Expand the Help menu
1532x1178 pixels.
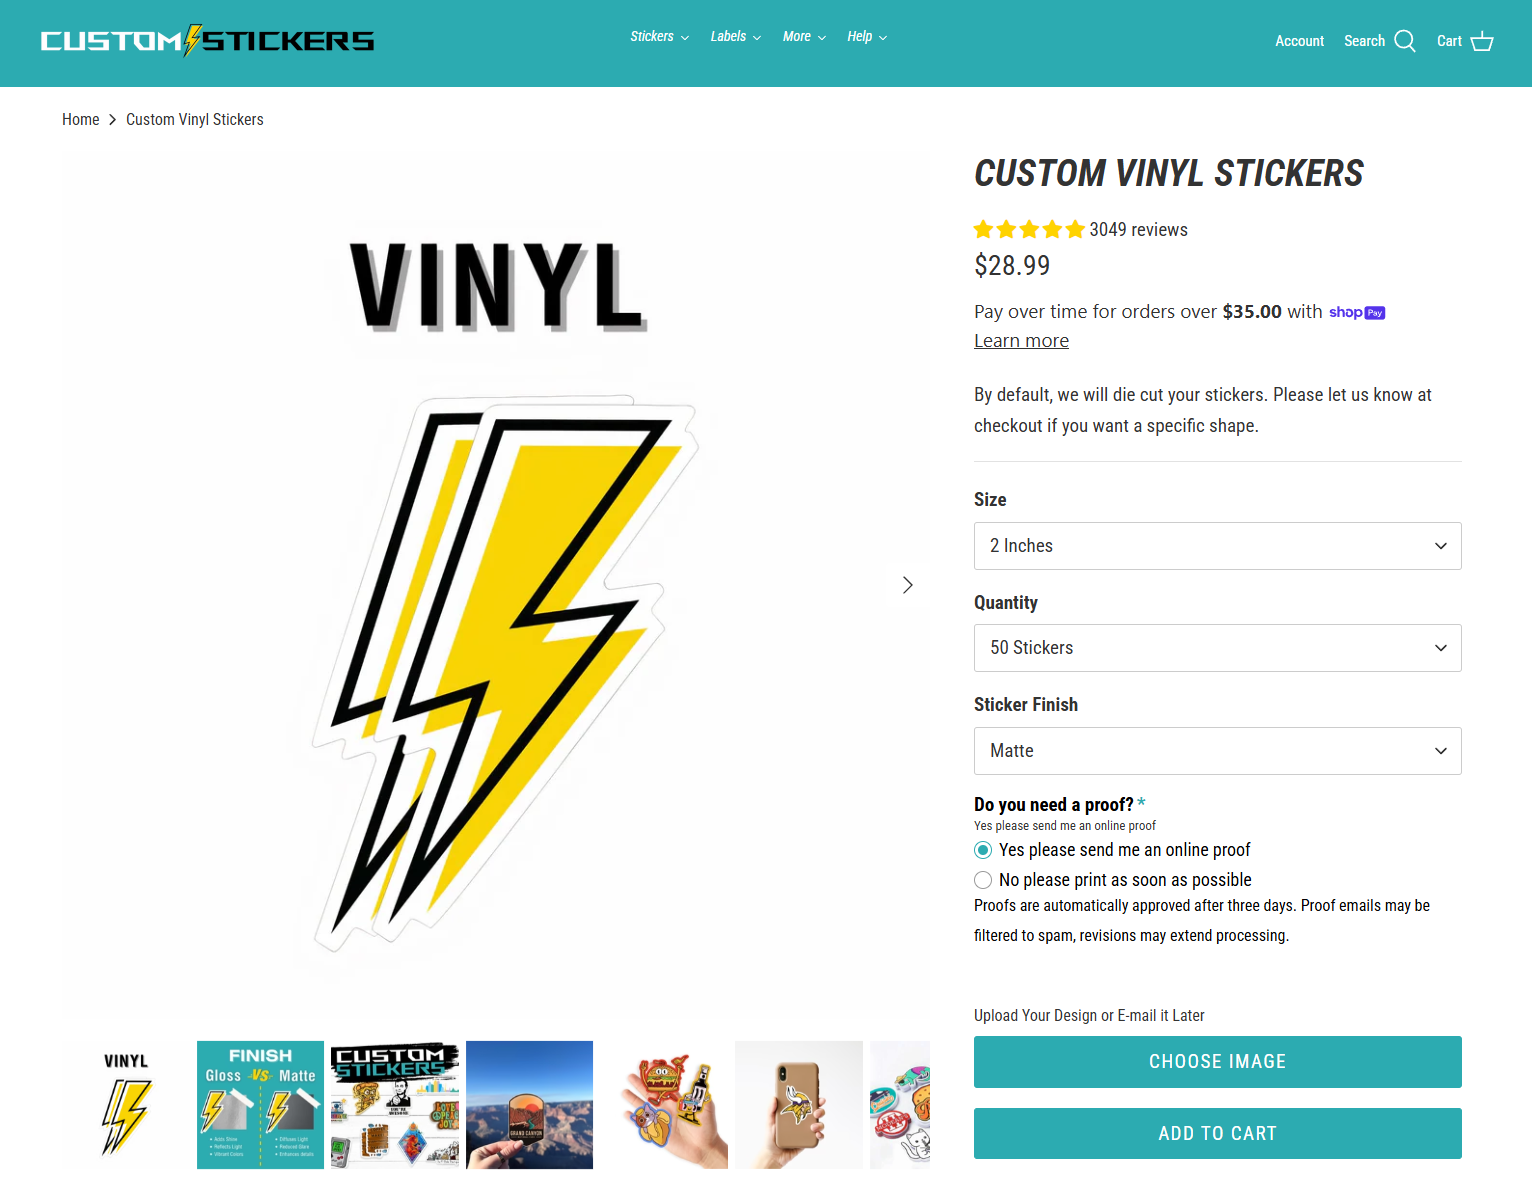point(866,37)
